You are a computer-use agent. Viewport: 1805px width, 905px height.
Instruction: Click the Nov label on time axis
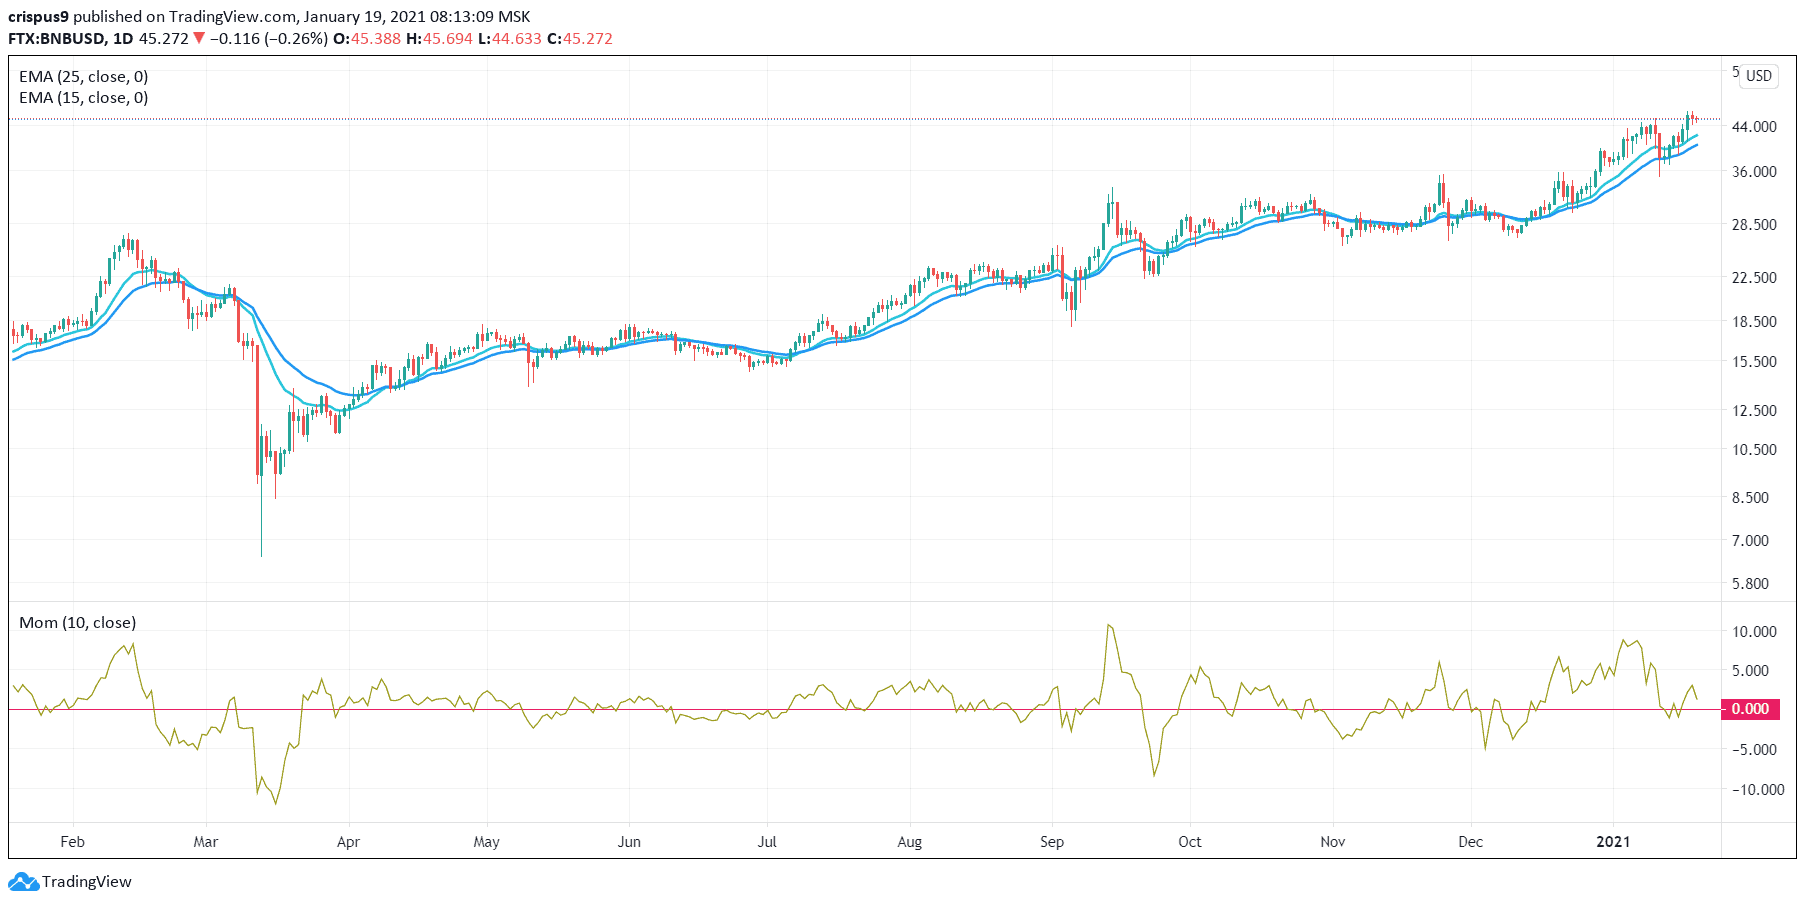coord(1333,842)
